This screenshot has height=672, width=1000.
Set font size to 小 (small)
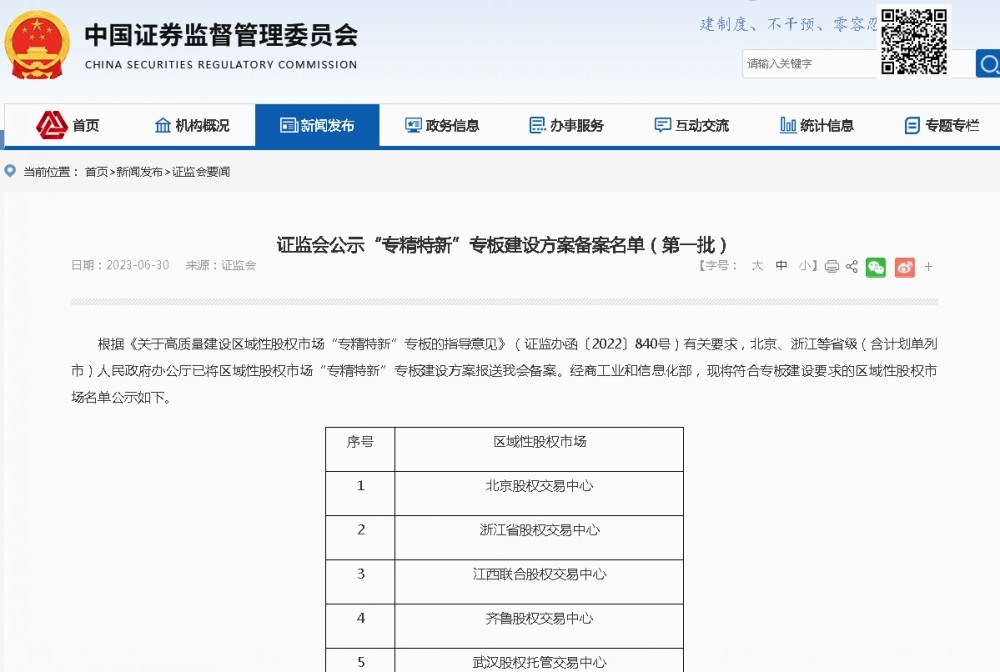pos(804,265)
